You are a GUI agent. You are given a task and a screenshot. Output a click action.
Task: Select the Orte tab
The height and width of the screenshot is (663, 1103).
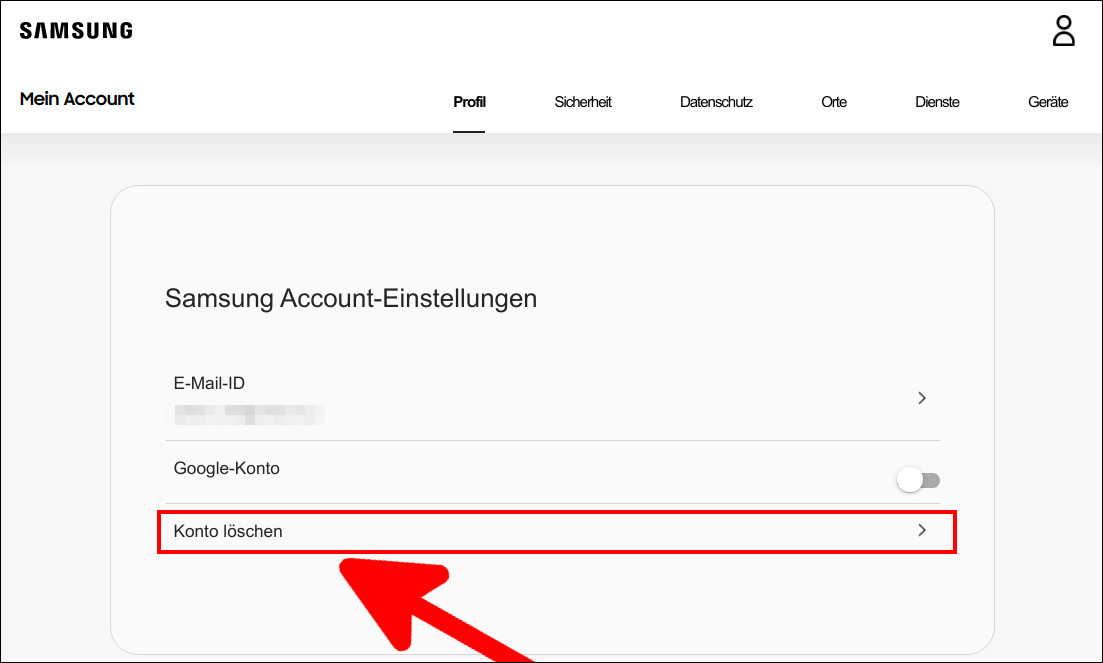[834, 102]
